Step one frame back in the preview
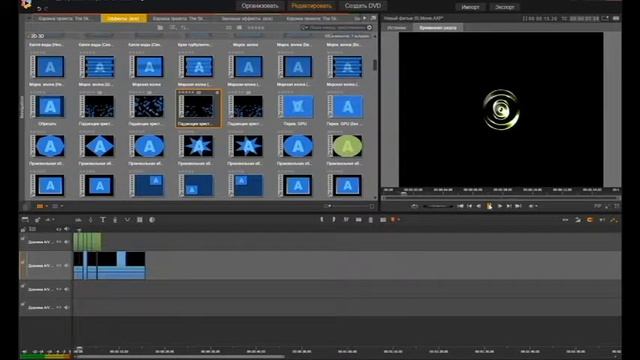640x360 pixels. (478, 206)
